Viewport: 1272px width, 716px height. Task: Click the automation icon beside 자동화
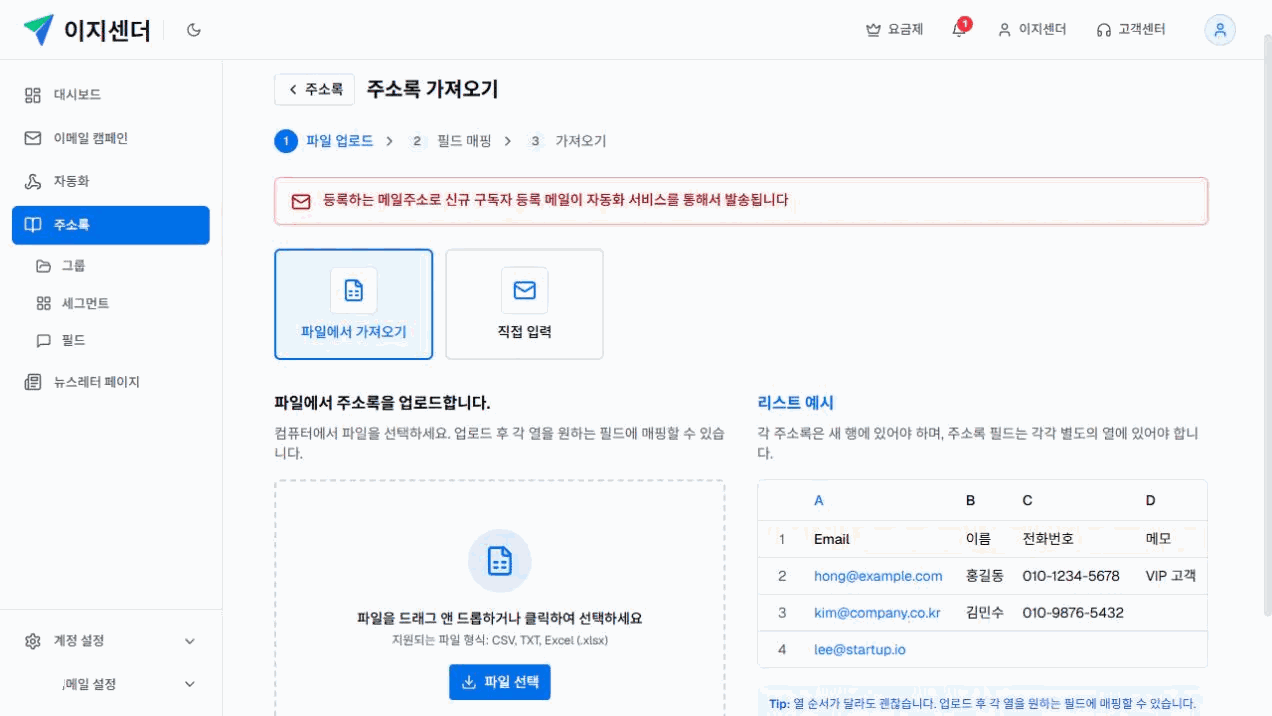(x=33, y=181)
